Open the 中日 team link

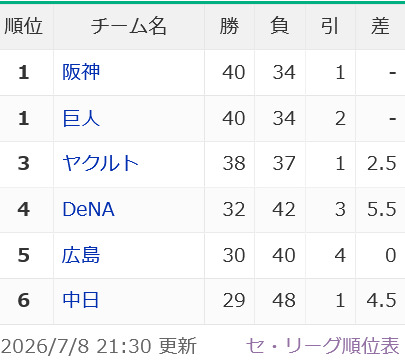81,300
